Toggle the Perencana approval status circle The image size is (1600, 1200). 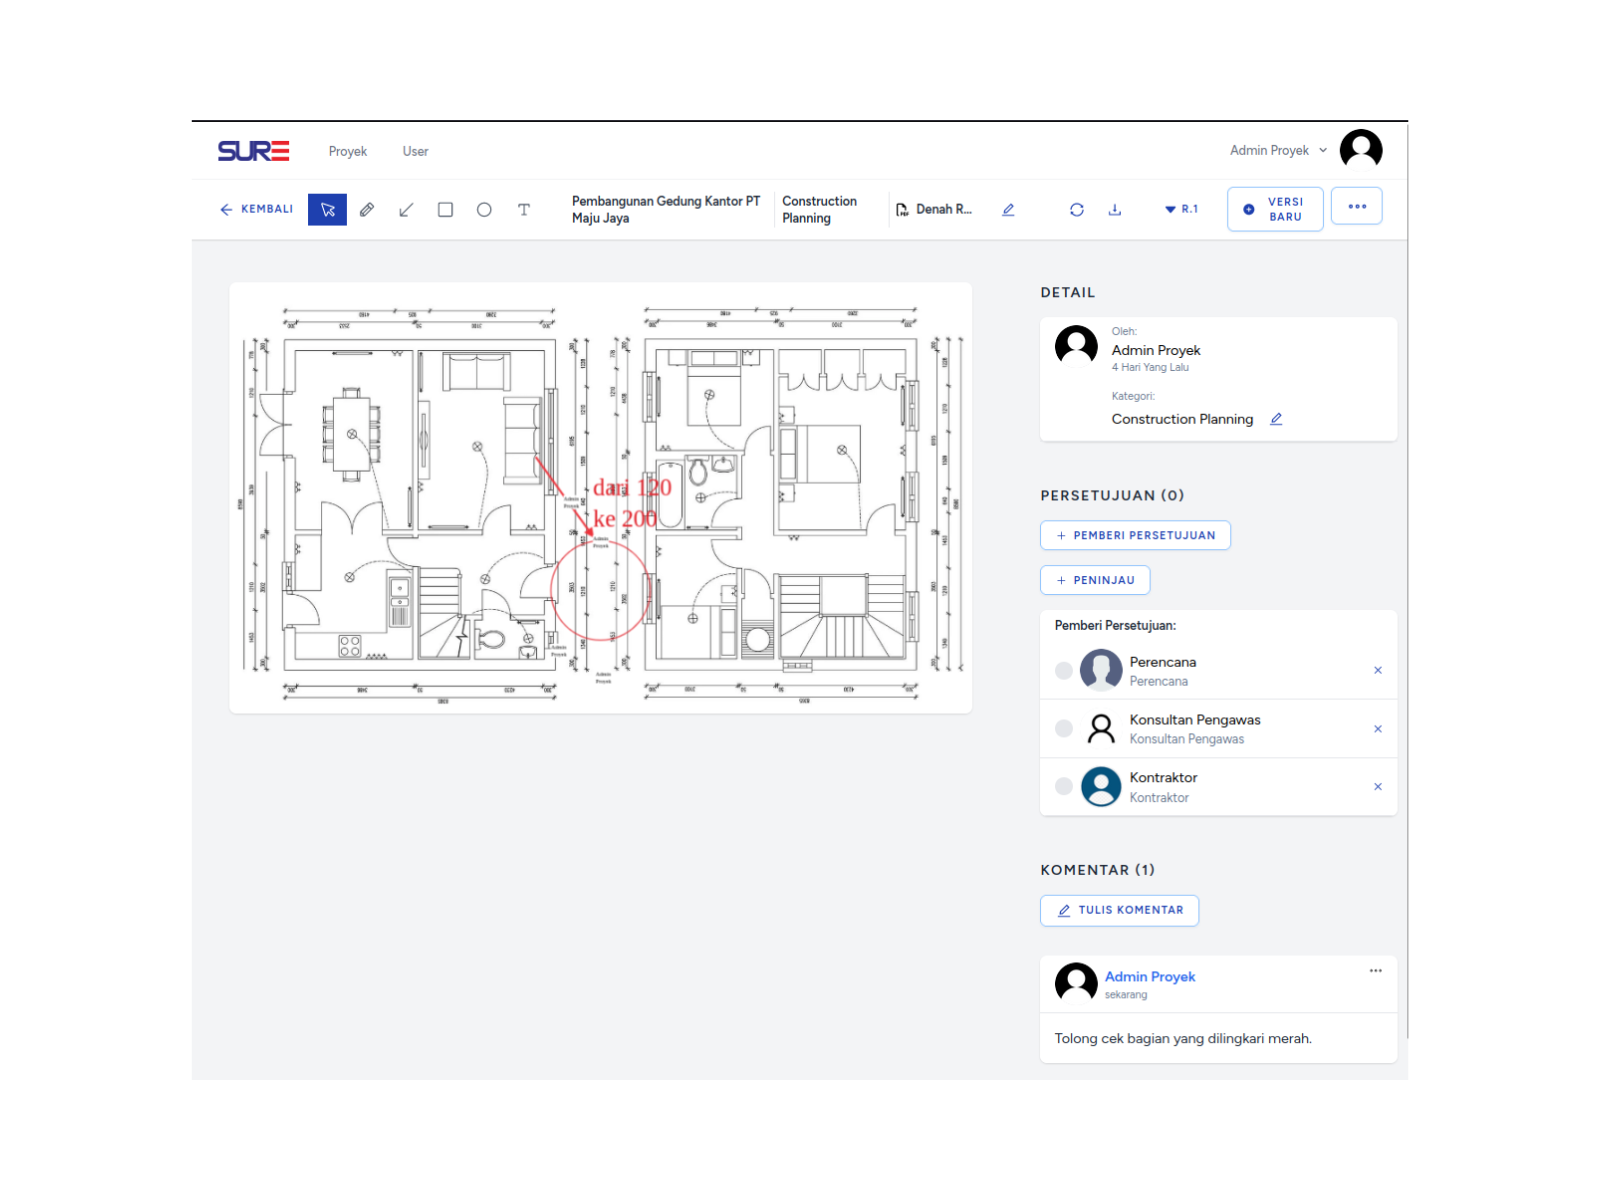point(1064,671)
